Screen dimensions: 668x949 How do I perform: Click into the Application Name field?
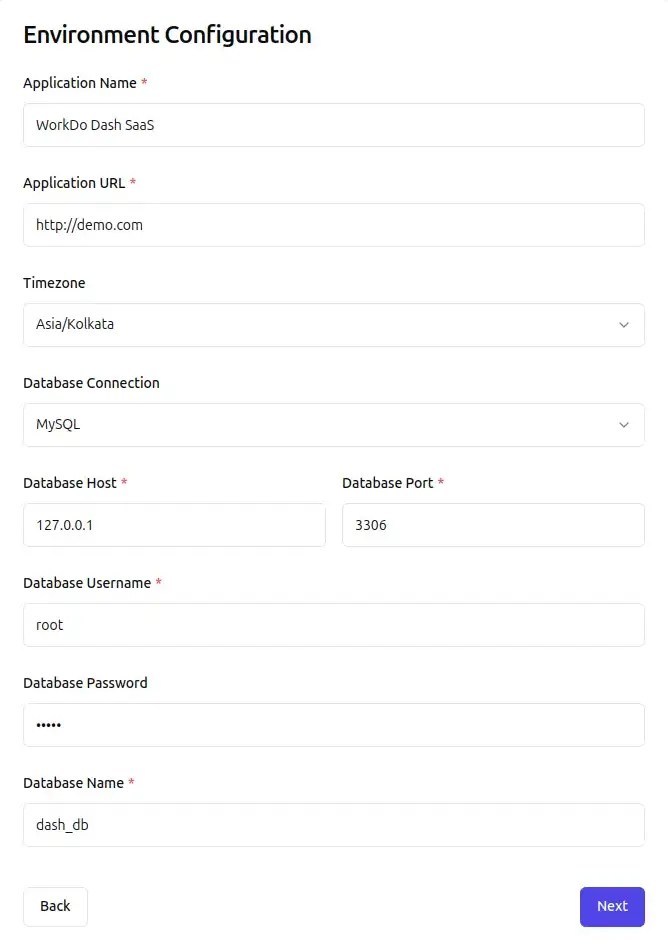(334, 125)
